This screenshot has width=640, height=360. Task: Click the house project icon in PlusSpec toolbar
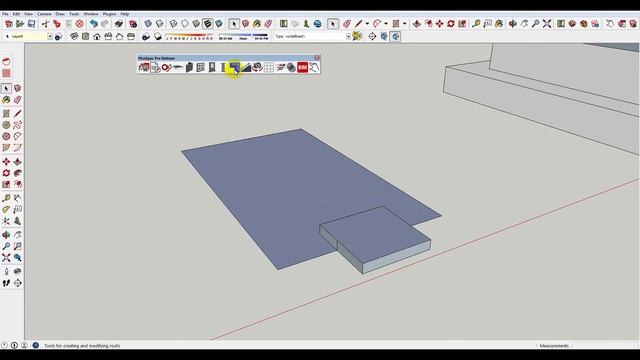coord(144,67)
